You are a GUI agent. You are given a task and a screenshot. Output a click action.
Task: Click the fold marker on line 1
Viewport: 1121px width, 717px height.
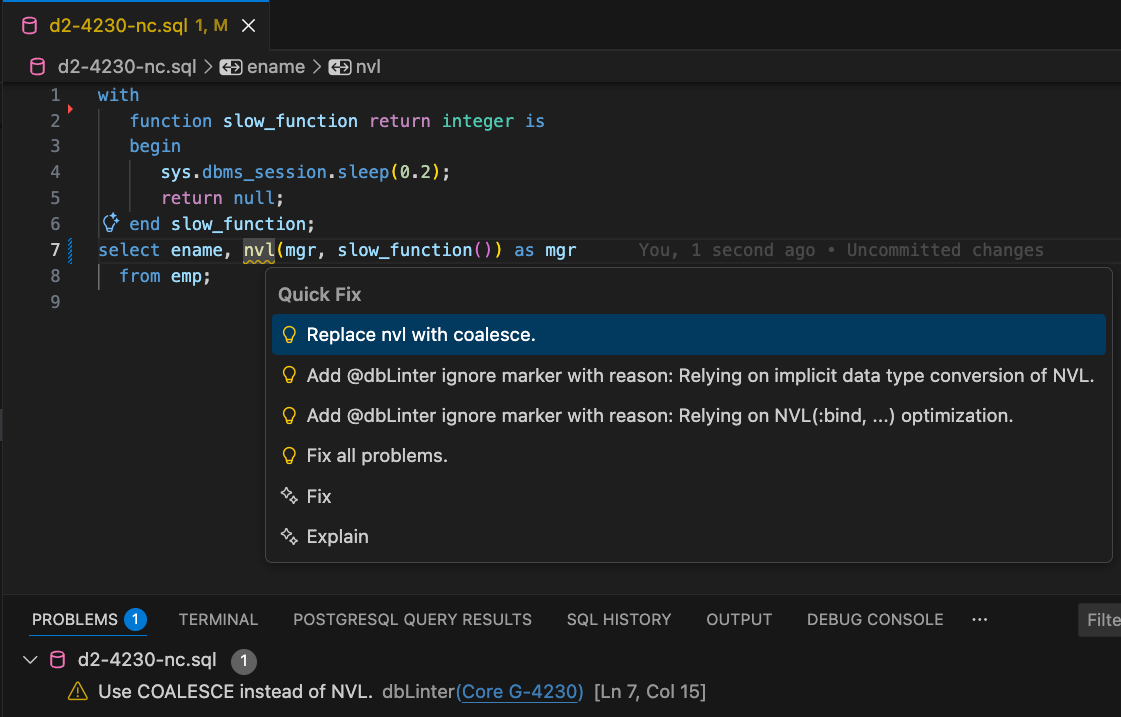coord(69,108)
